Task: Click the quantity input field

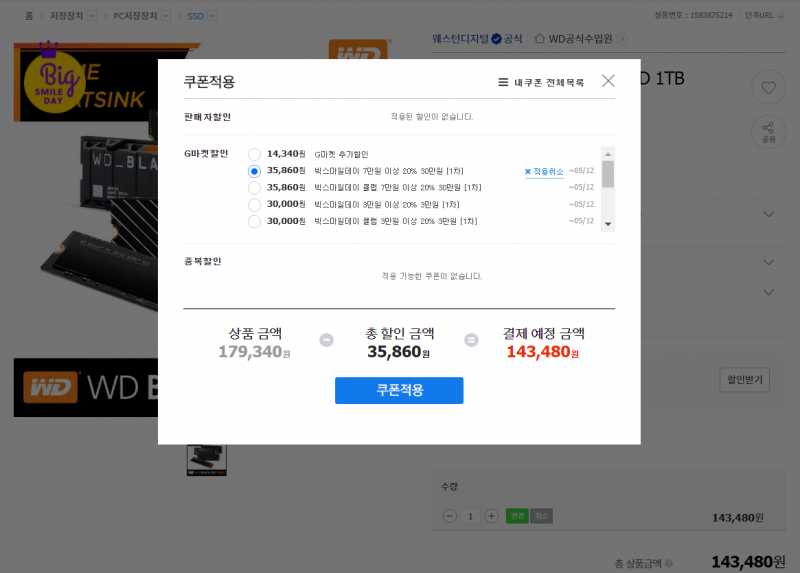Action: [x=470, y=516]
